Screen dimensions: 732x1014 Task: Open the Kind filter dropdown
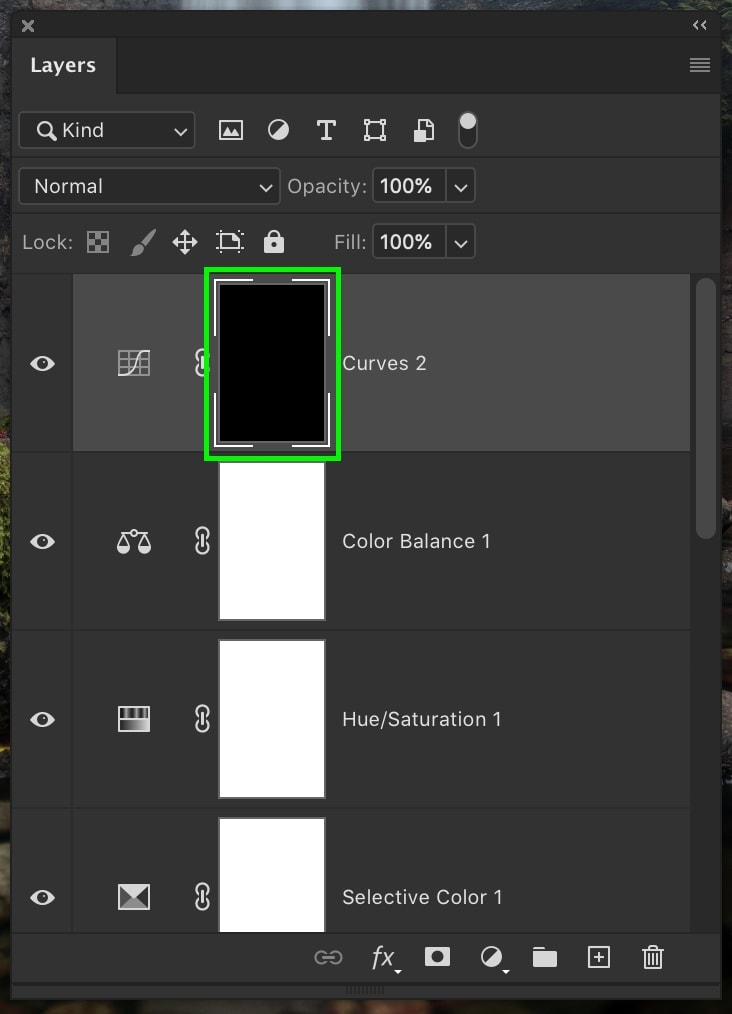click(107, 131)
